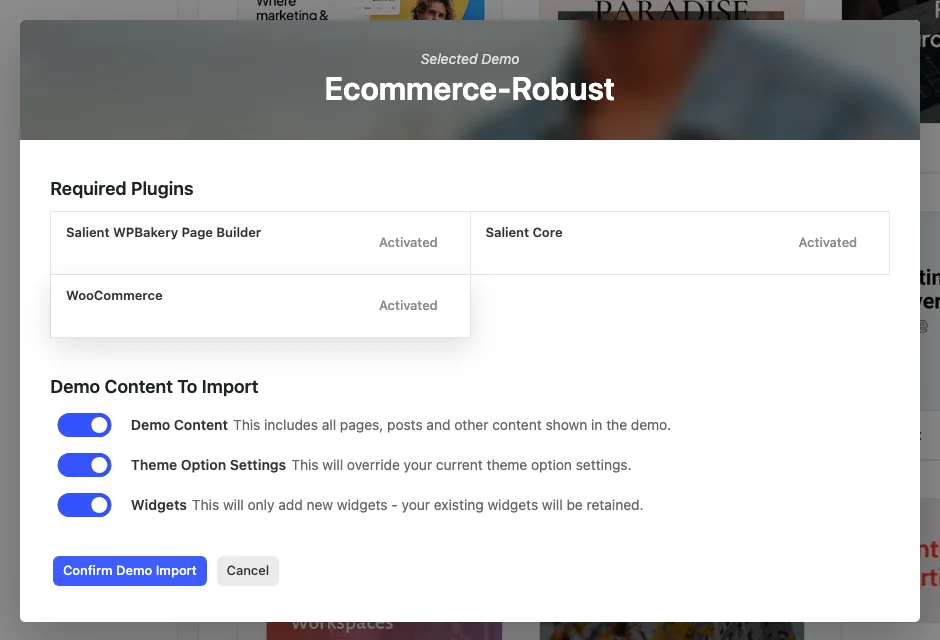Cancel the demo import dialog
This screenshot has height=640, width=940.
(248, 570)
